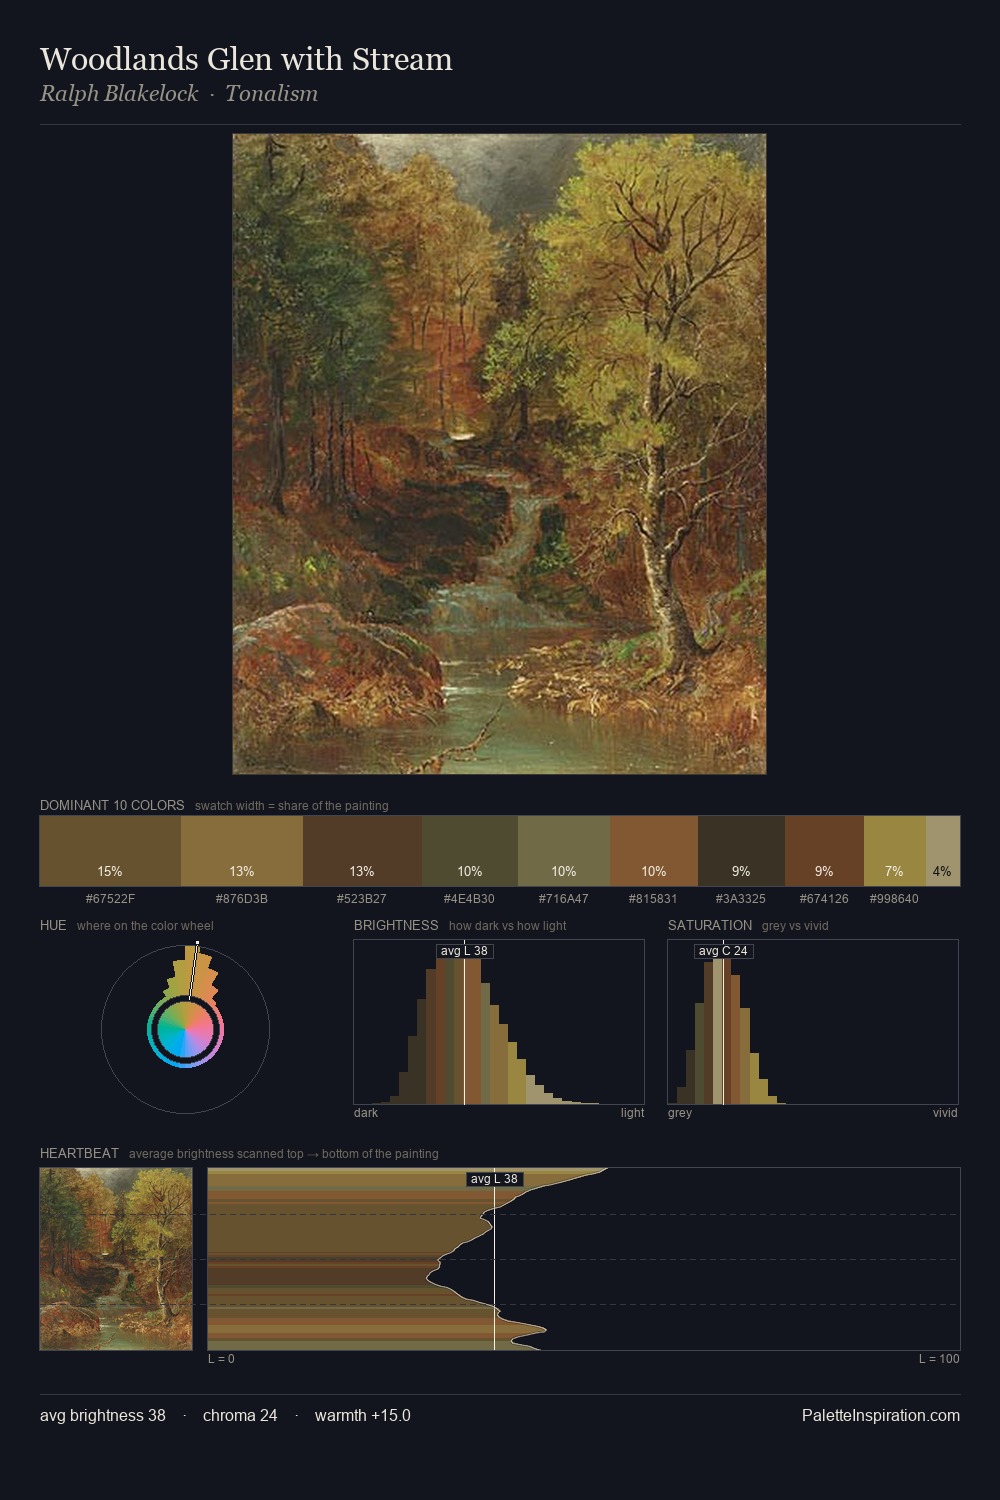The height and width of the screenshot is (1500, 1000).
Task: Click the DOMINANT 10 COLORS heading
Action: 112,805
